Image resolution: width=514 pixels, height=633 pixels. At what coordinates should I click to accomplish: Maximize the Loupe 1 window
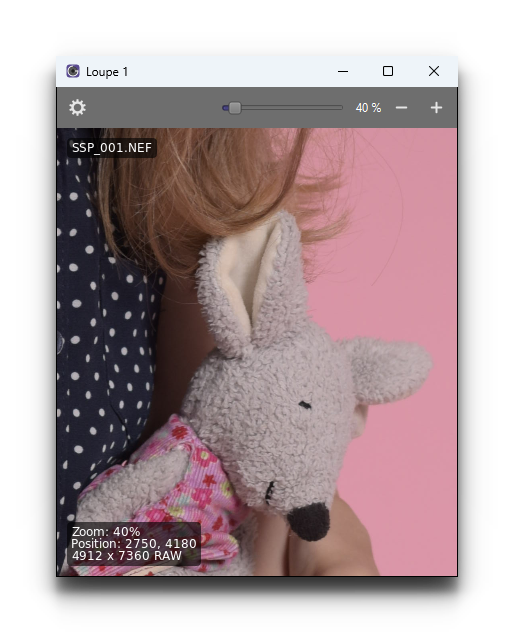tap(388, 71)
